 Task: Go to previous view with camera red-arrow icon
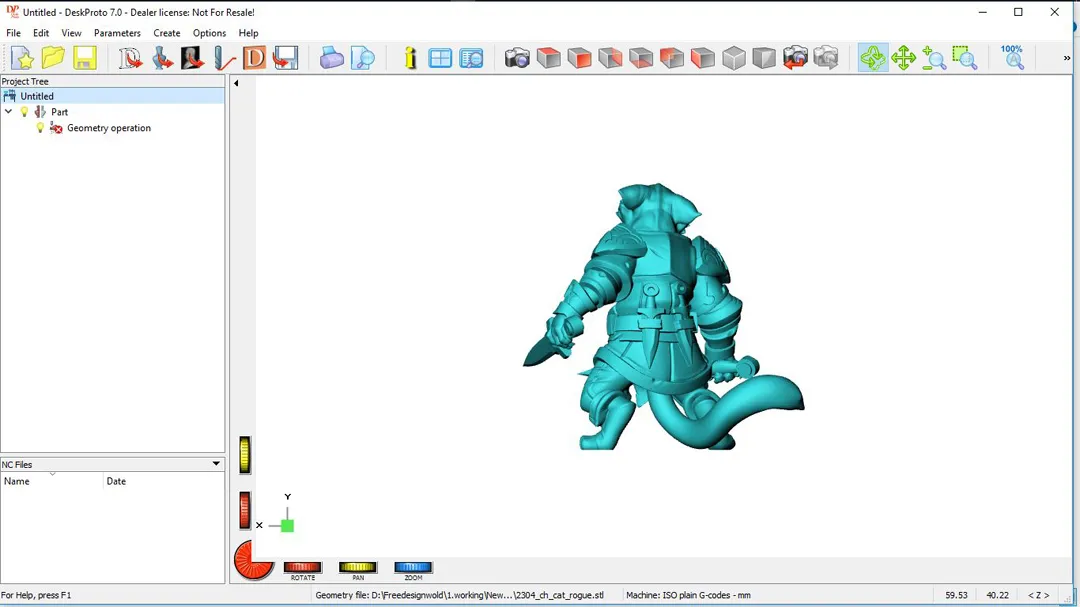point(795,58)
